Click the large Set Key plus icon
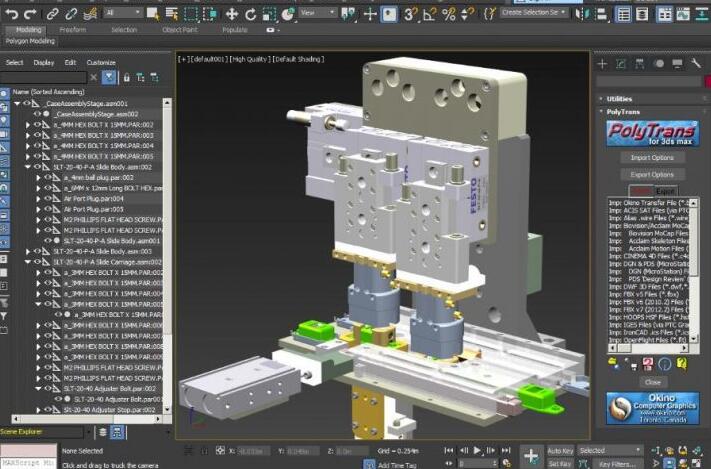This screenshot has width=711, height=469. coord(531,455)
